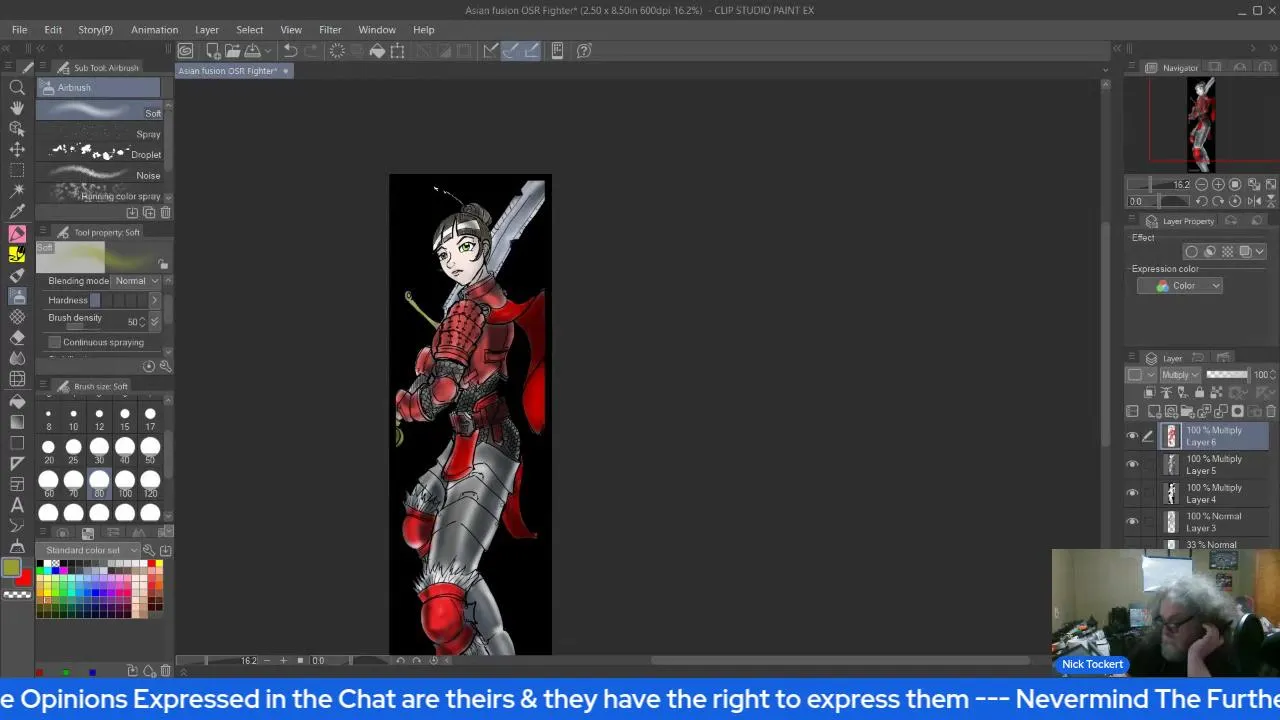Open the Effect panel more options arrow
This screenshot has width=1280, height=720.
pyautogui.click(x=1259, y=252)
